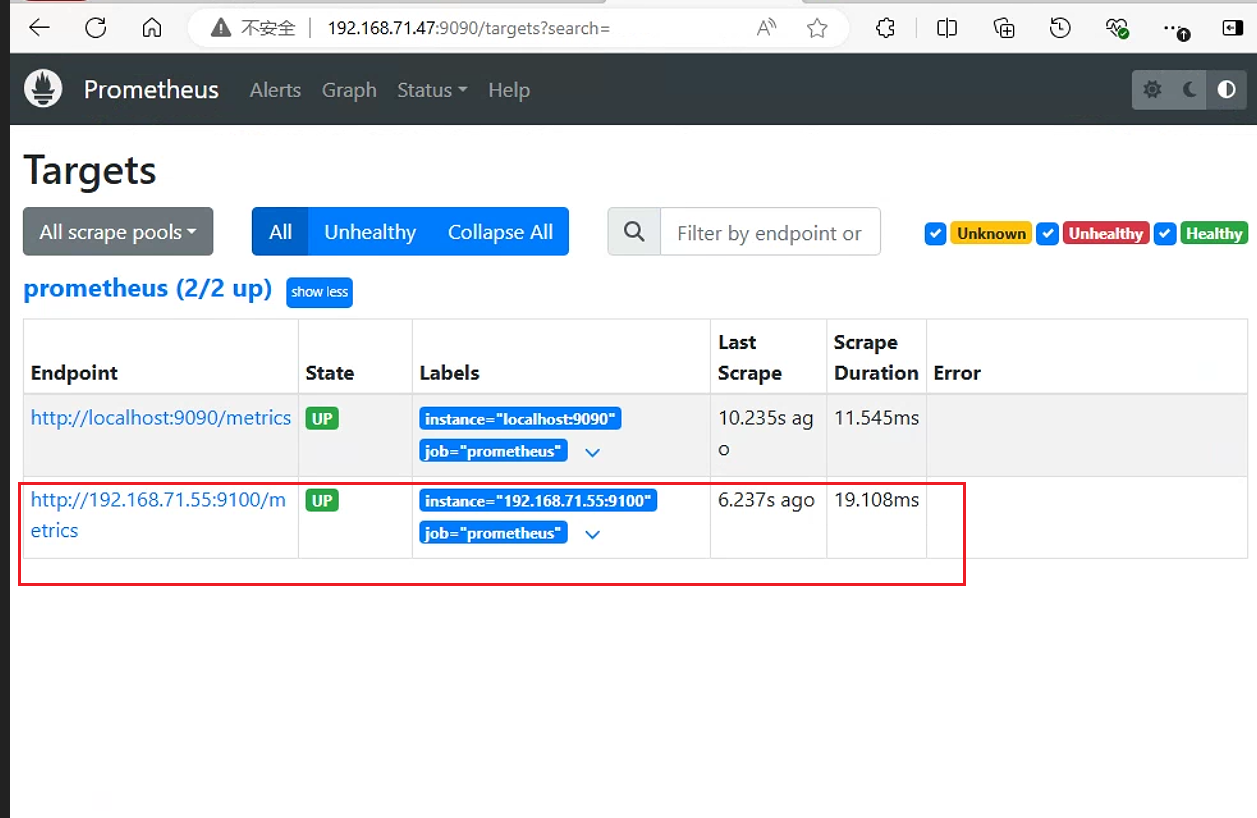Click the 19.108ms scrape duration value
The image size is (1257, 818).
(877, 500)
